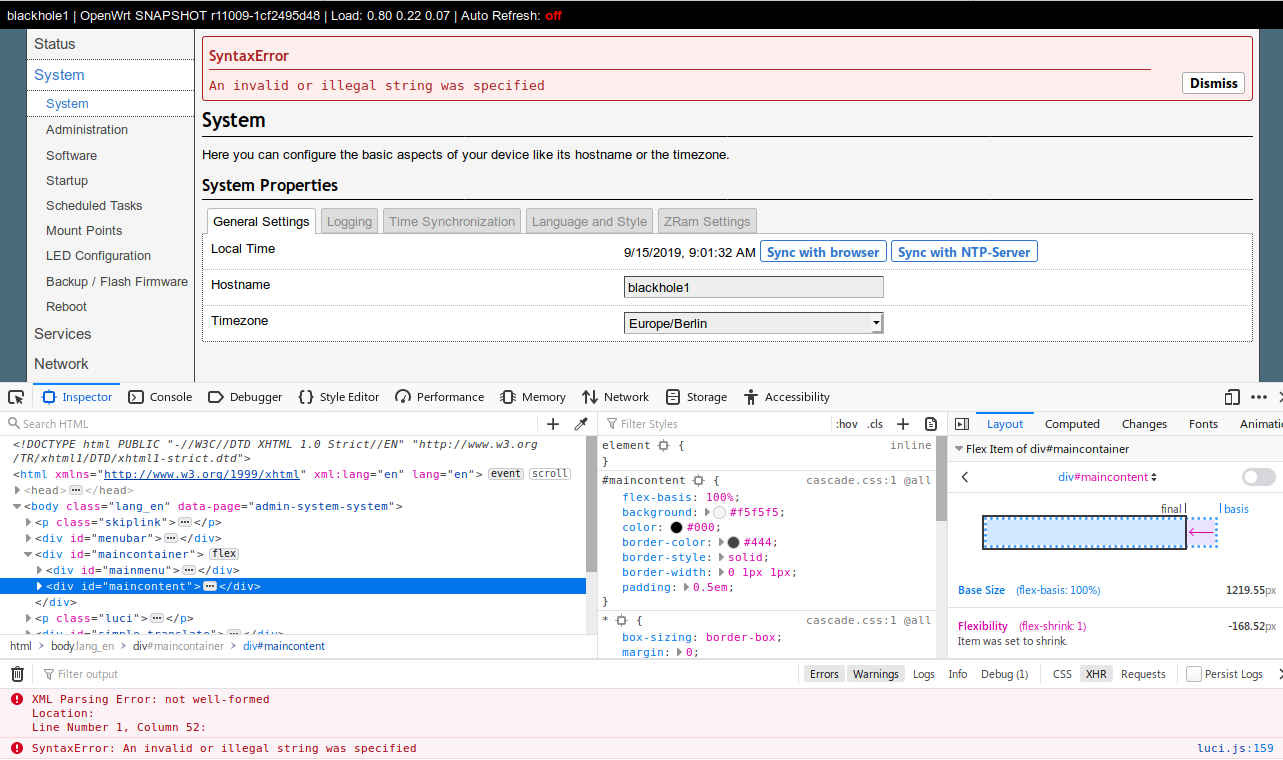Create a new node with the plus icon
This screenshot has height=760, width=1283.
pyautogui.click(x=553, y=424)
